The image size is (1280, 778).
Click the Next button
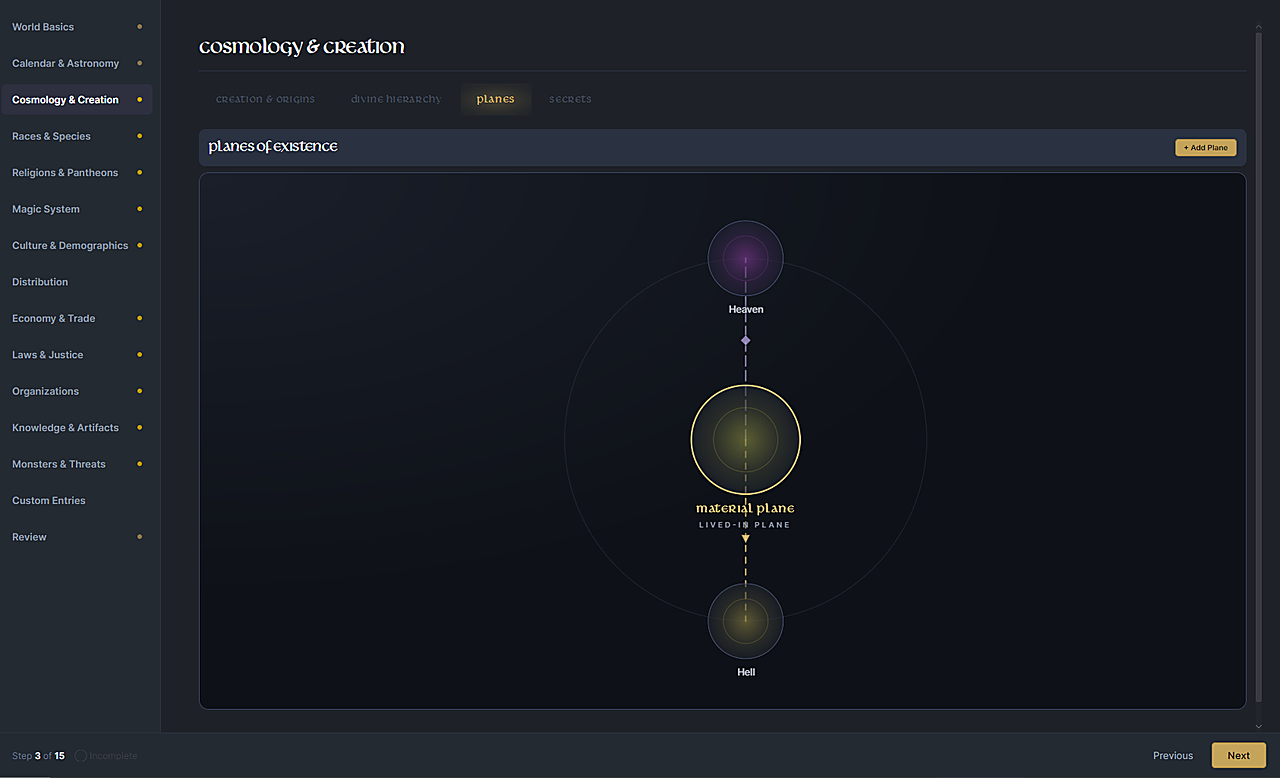coord(1239,756)
